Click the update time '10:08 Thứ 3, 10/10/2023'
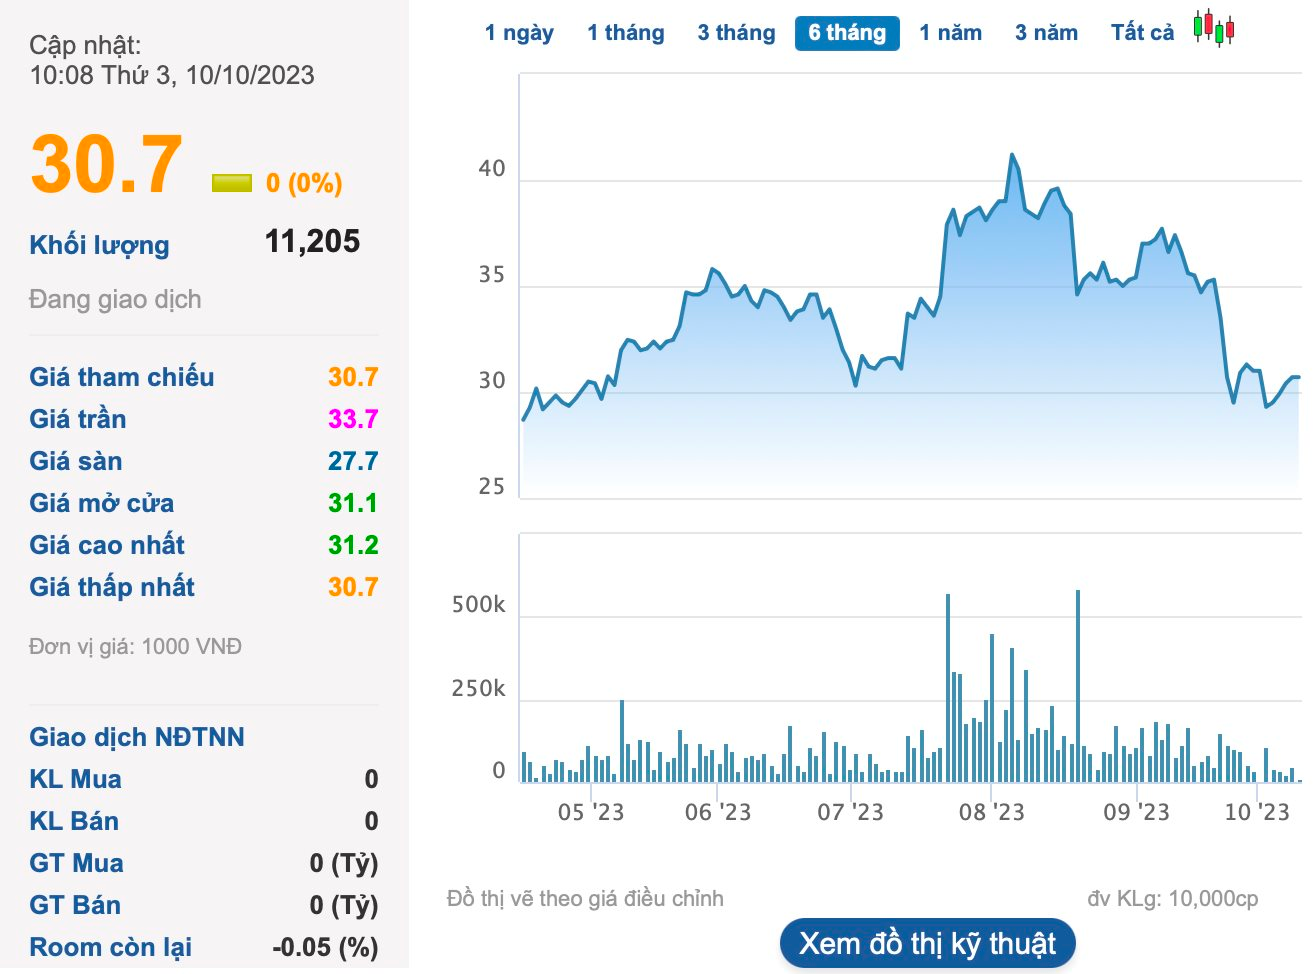Image resolution: width=1314 pixels, height=974 pixels. (x=172, y=75)
